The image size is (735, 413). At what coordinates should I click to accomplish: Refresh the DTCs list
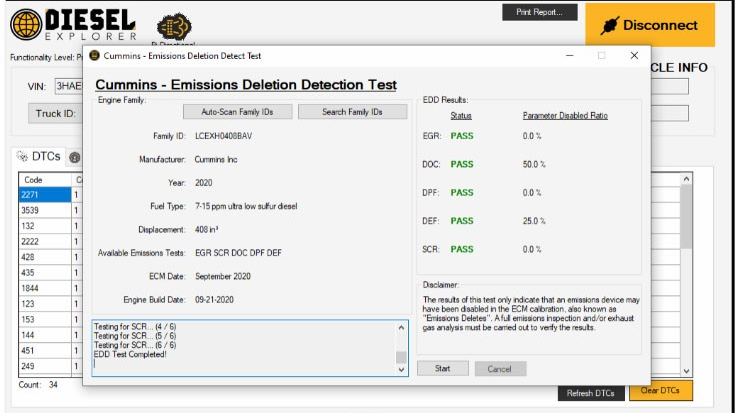tap(590, 393)
